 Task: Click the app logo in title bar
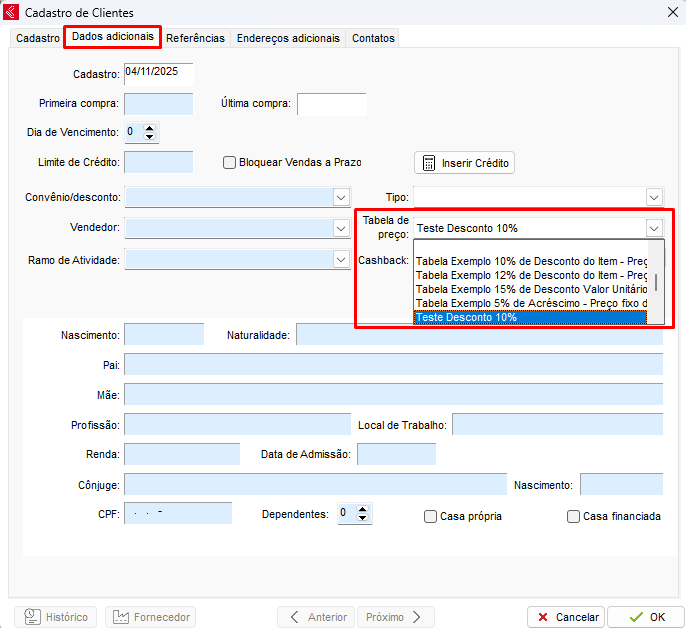pos(12,11)
